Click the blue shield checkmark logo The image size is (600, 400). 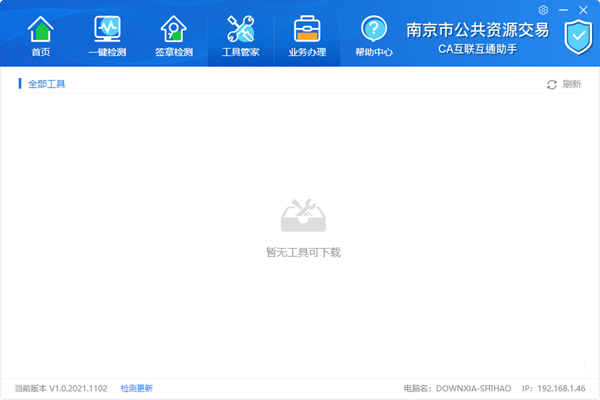(x=578, y=37)
